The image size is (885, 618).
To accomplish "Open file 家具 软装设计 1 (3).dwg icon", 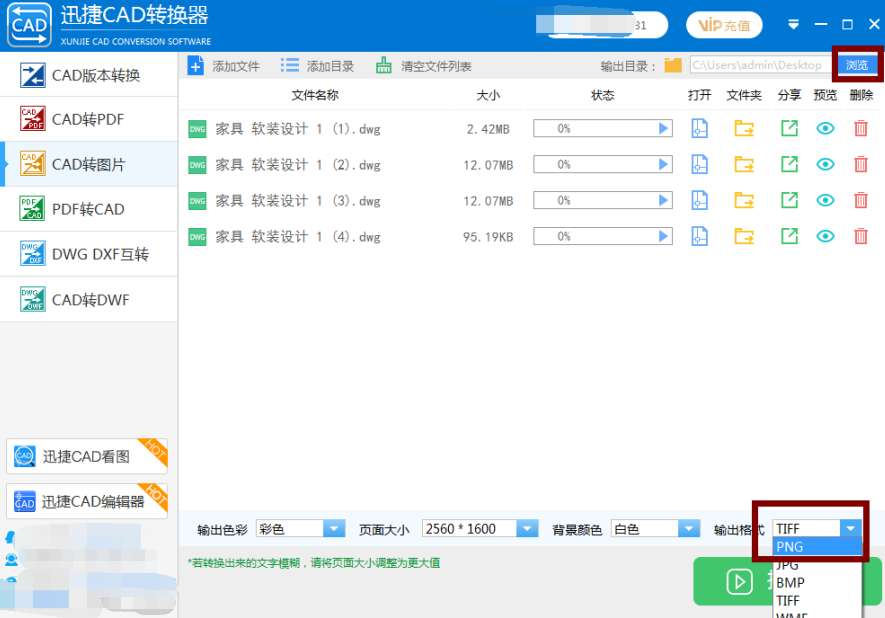I will [x=699, y=200].
